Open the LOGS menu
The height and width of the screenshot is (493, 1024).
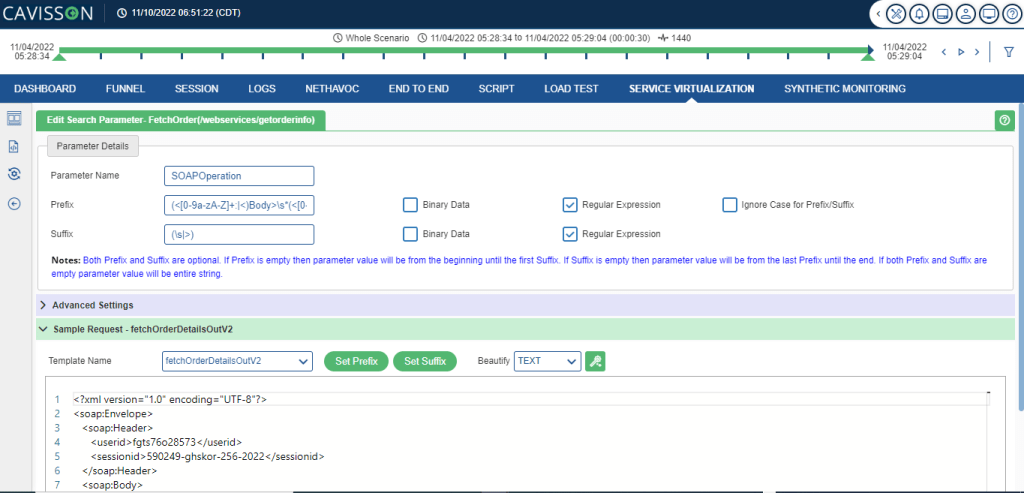[262, 89]
